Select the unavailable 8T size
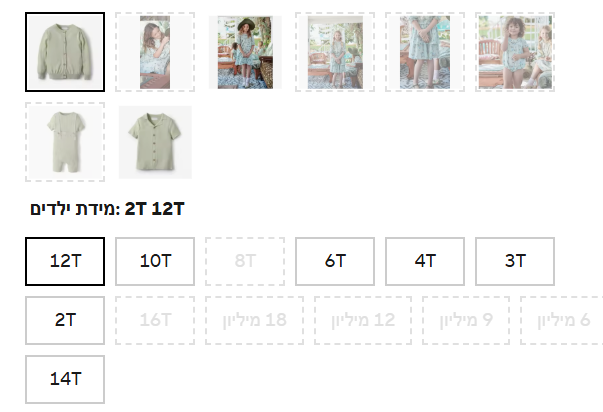 pyautogui.click(x=245, y=262)
